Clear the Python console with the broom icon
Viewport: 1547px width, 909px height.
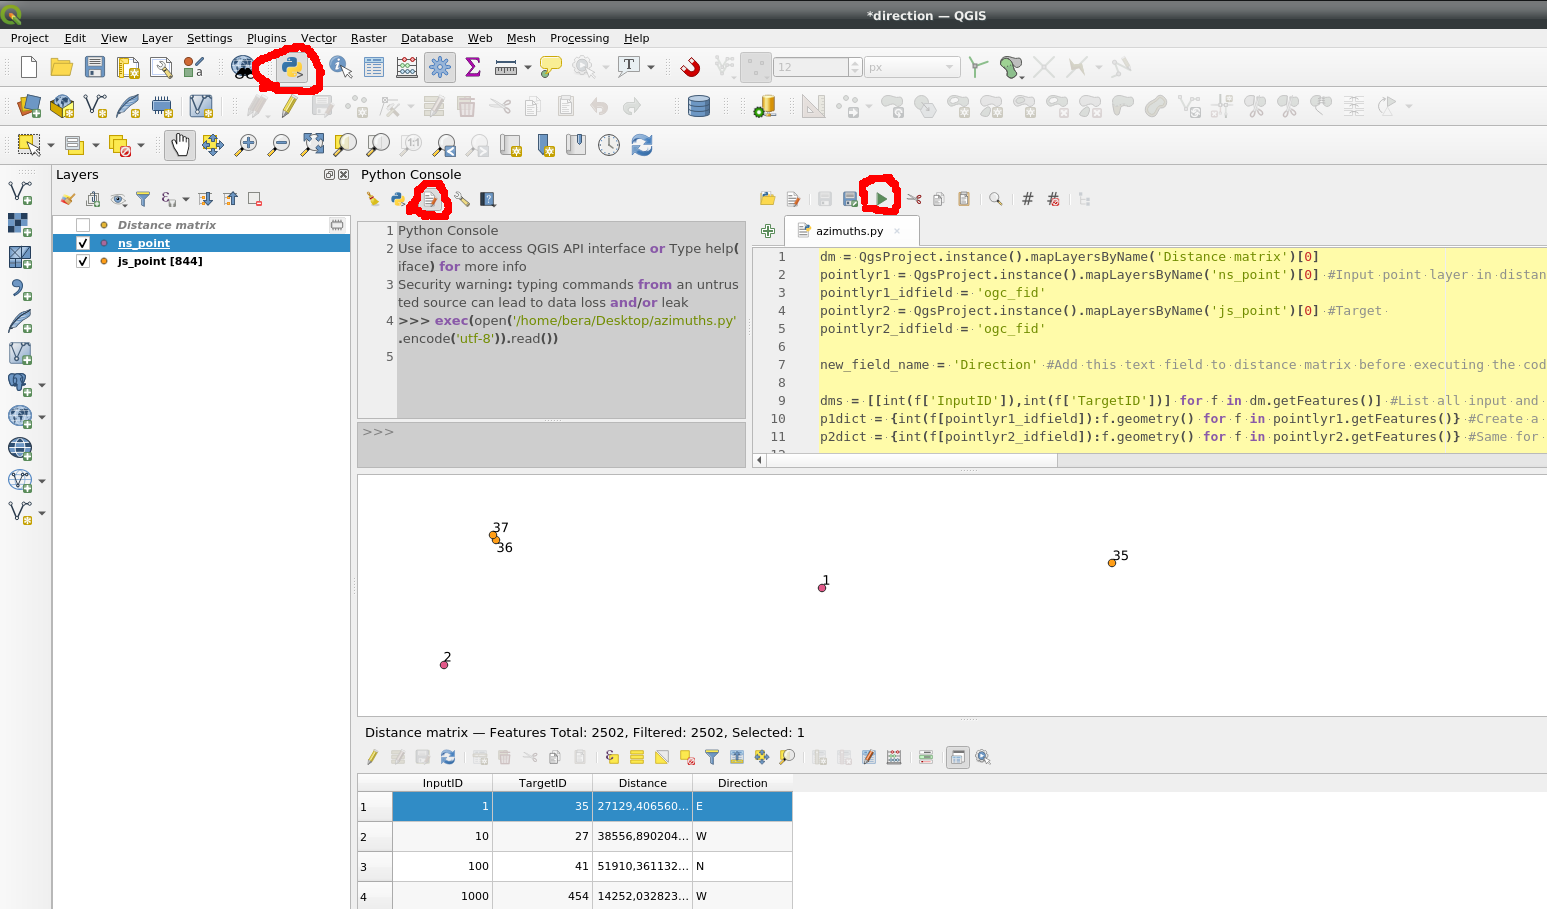pos(373,200)
